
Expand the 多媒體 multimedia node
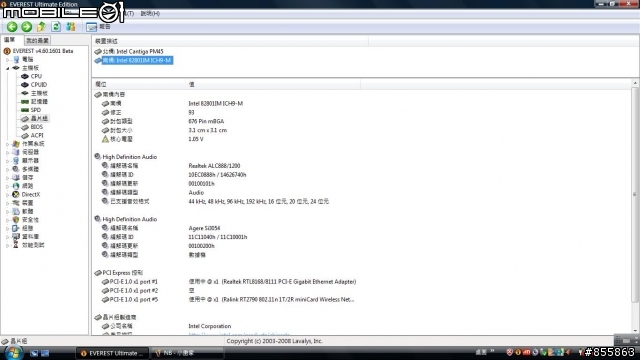click(x=7, y=169)
